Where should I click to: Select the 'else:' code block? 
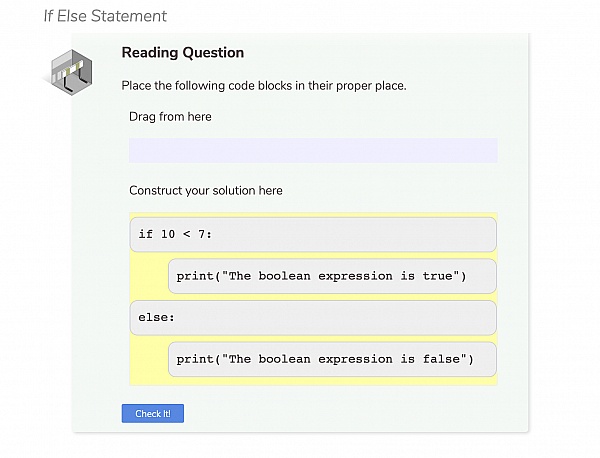313,318
